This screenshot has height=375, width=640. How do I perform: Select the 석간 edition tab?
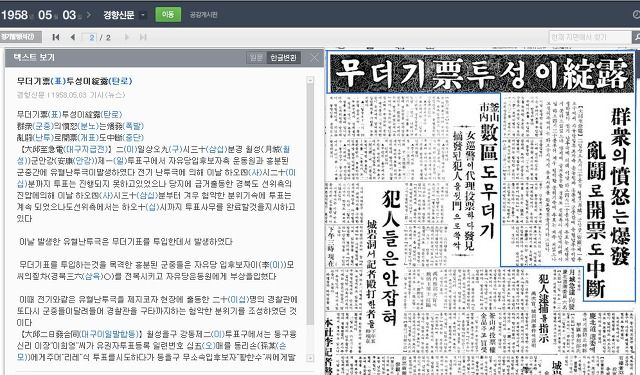tap(20, 37)
